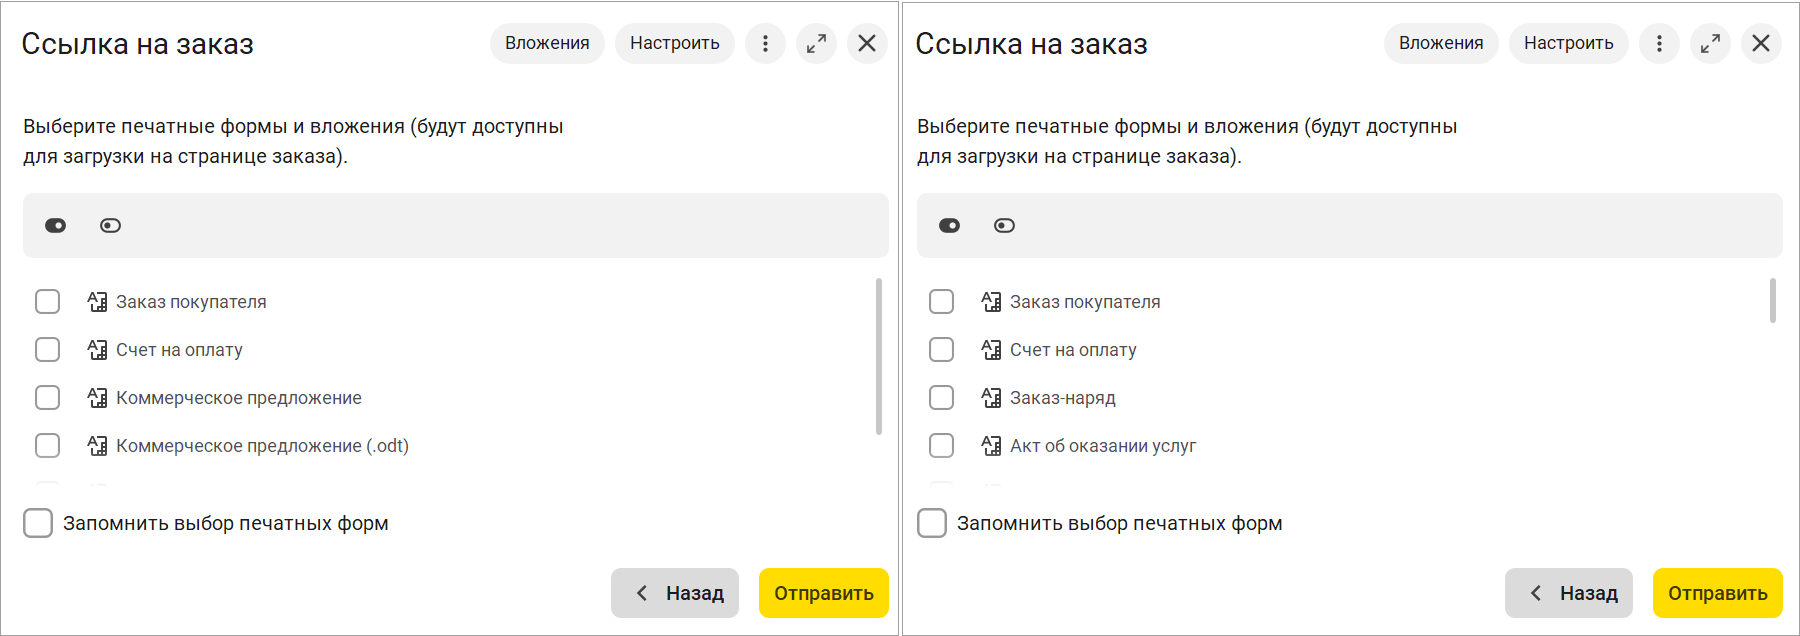1800x636 pixels.
Task: Open three-dot menu in left dialog
Action: 765,44
